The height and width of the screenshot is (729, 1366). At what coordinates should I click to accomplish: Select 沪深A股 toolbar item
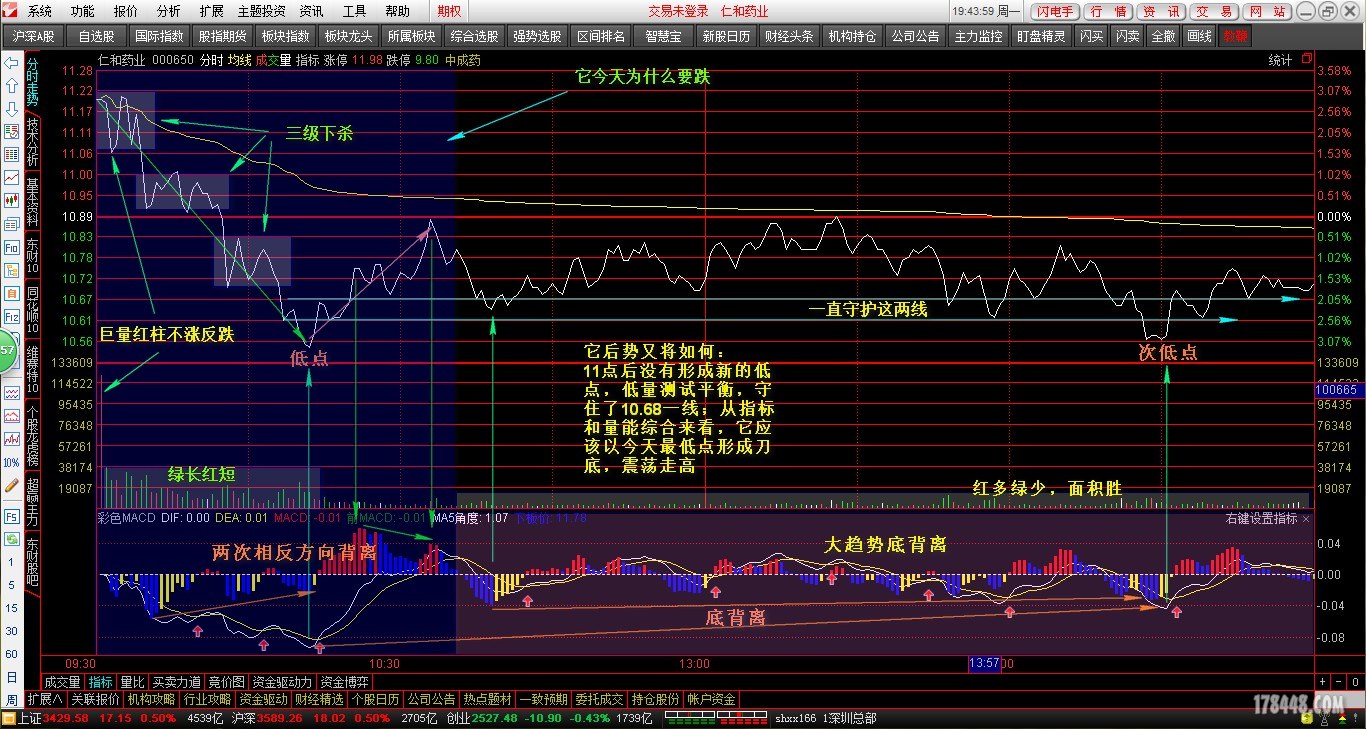click(34, 35)
